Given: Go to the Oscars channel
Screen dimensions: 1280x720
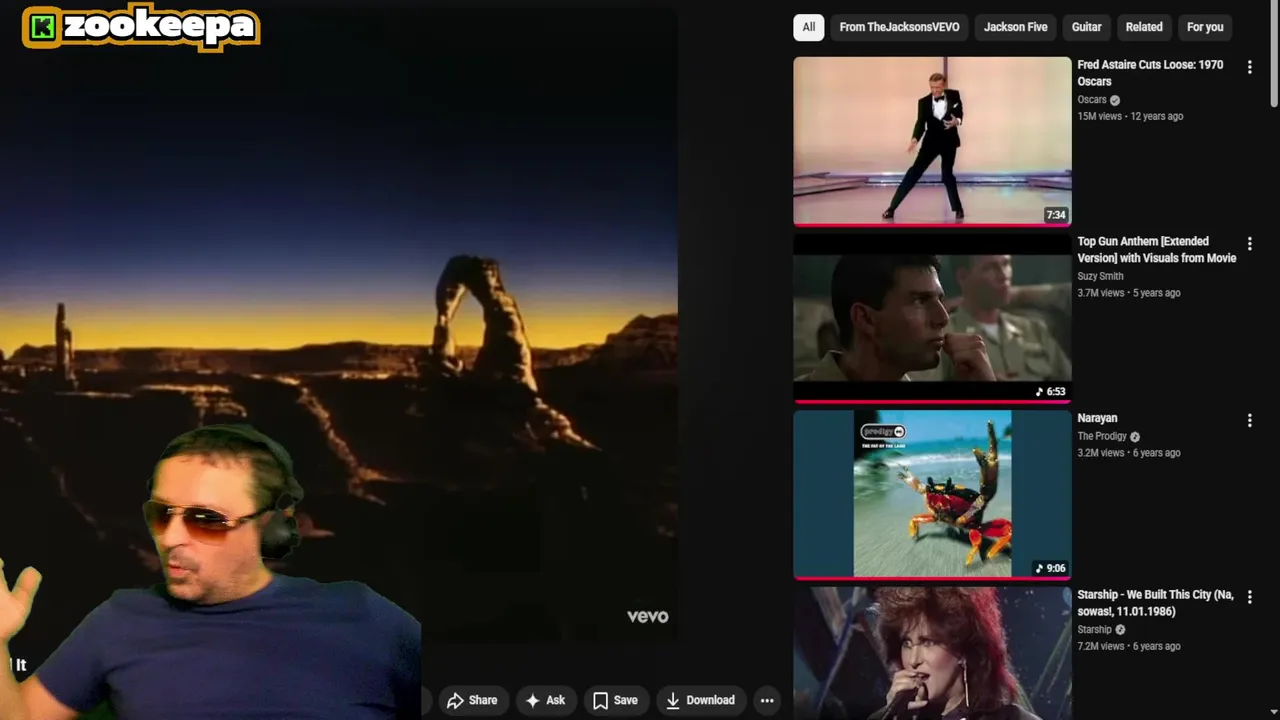Looking at the screenshot, I should (x=1092, y=100).
